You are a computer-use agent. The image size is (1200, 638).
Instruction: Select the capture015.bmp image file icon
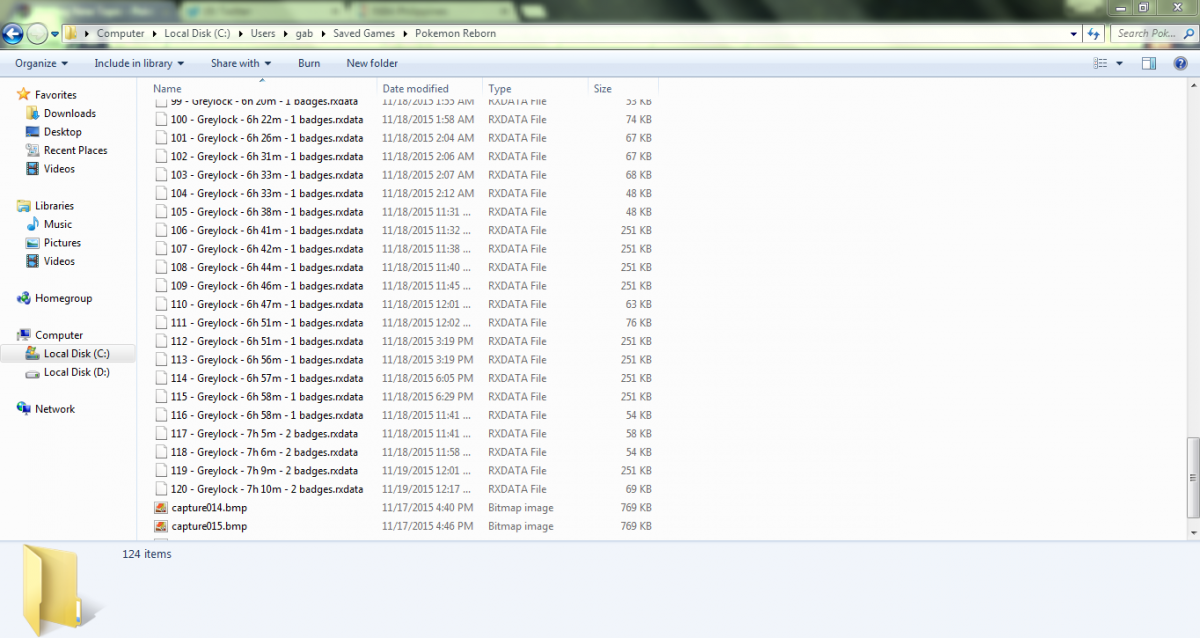pos(161,526)
